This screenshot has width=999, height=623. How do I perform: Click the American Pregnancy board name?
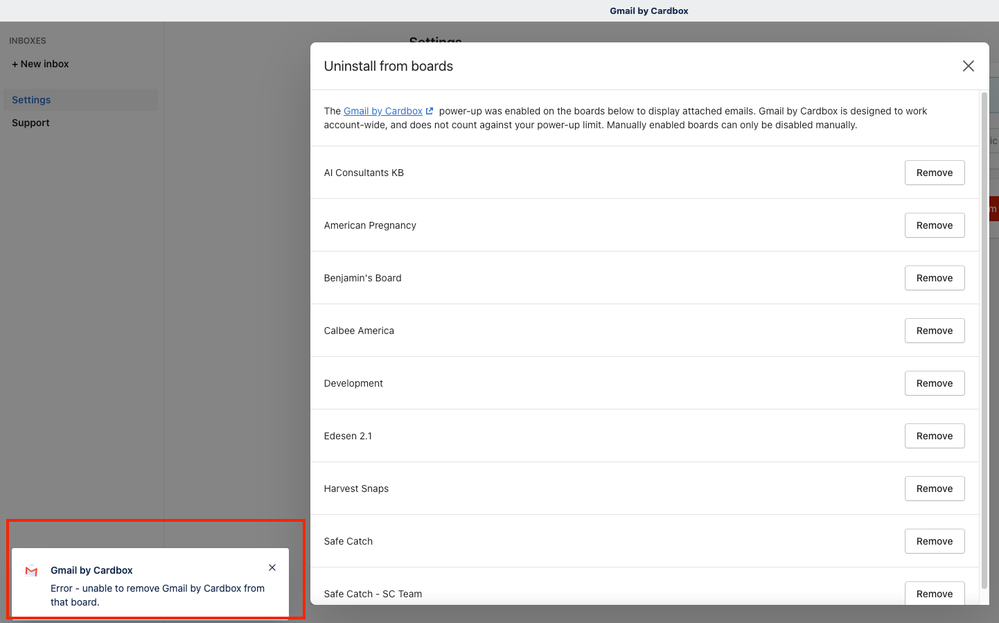click(x=370, y=226)
